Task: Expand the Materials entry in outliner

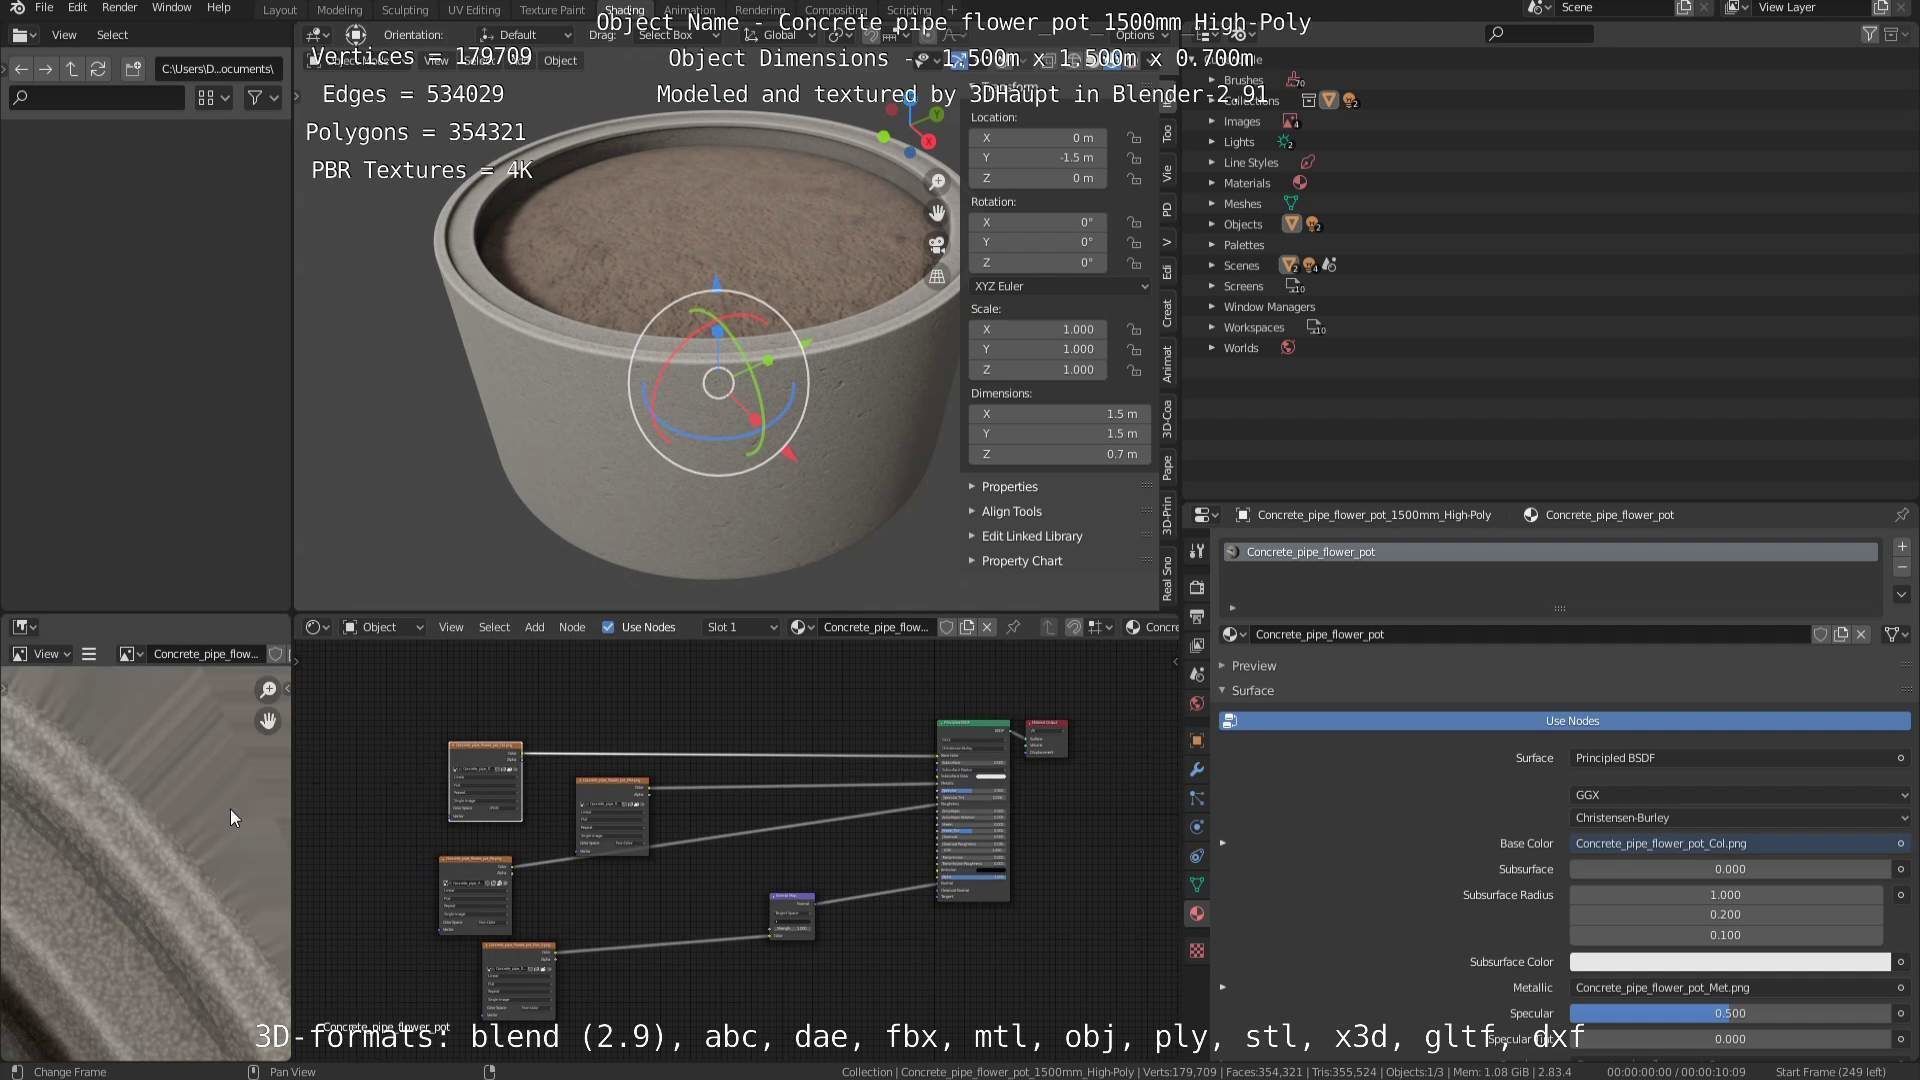Action: click(x=1211, y=183)
